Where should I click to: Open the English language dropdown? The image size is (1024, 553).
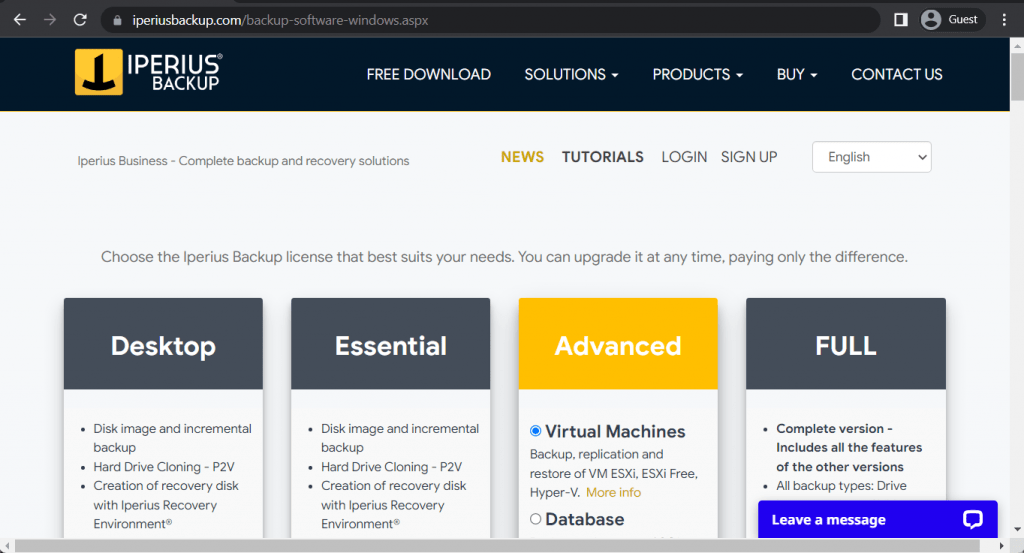pos(871,157)
